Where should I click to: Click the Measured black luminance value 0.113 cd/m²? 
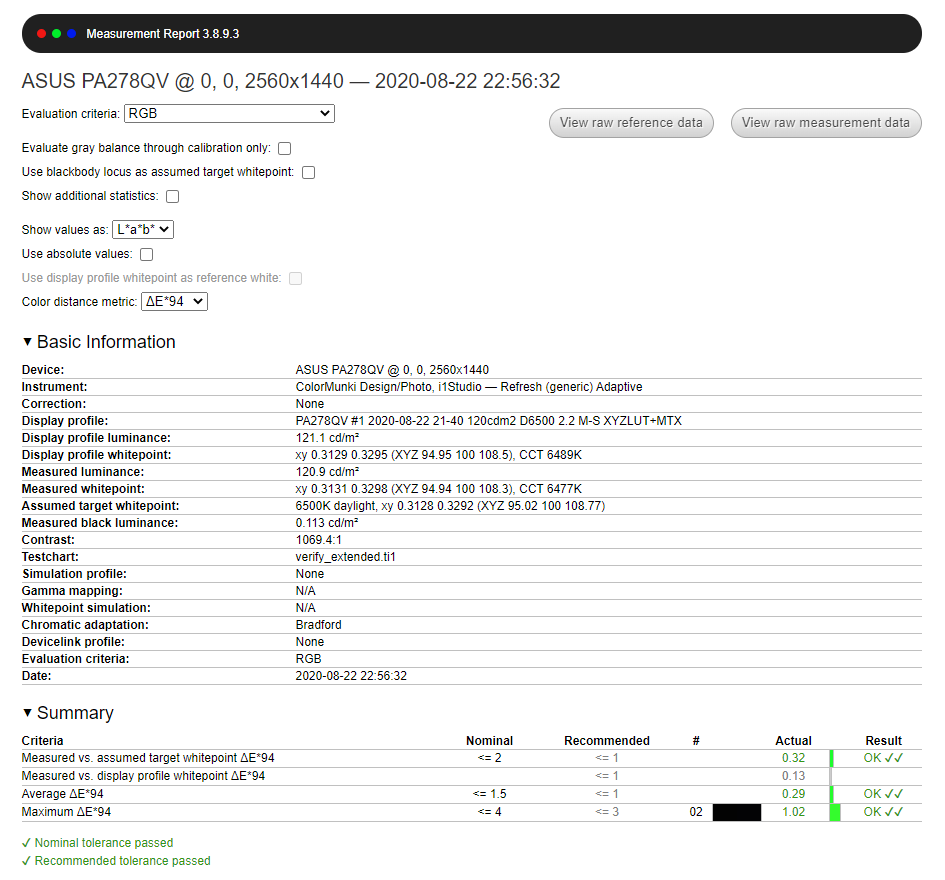[x=327, y=523]
